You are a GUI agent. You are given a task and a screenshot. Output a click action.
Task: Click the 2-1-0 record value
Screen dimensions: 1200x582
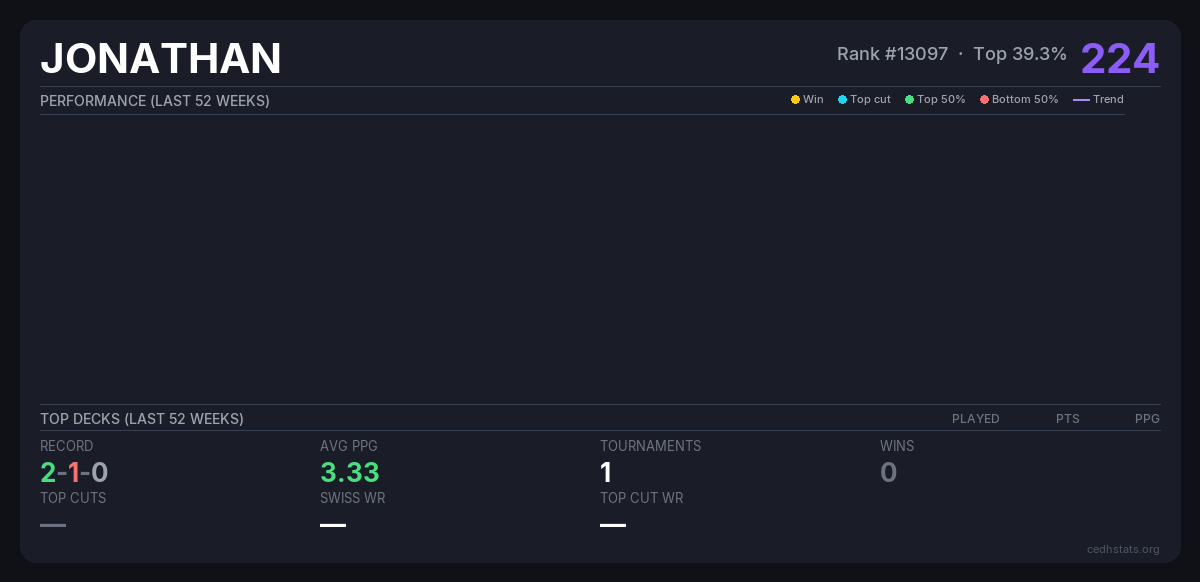74,472
